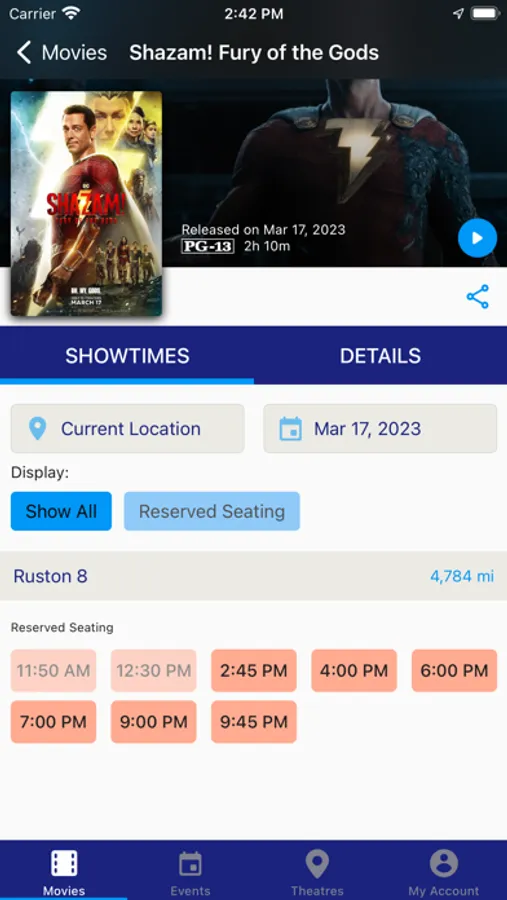The image size is (507, 900).
Task: Open the Current Location selector
Action: (x=127, y=429)
